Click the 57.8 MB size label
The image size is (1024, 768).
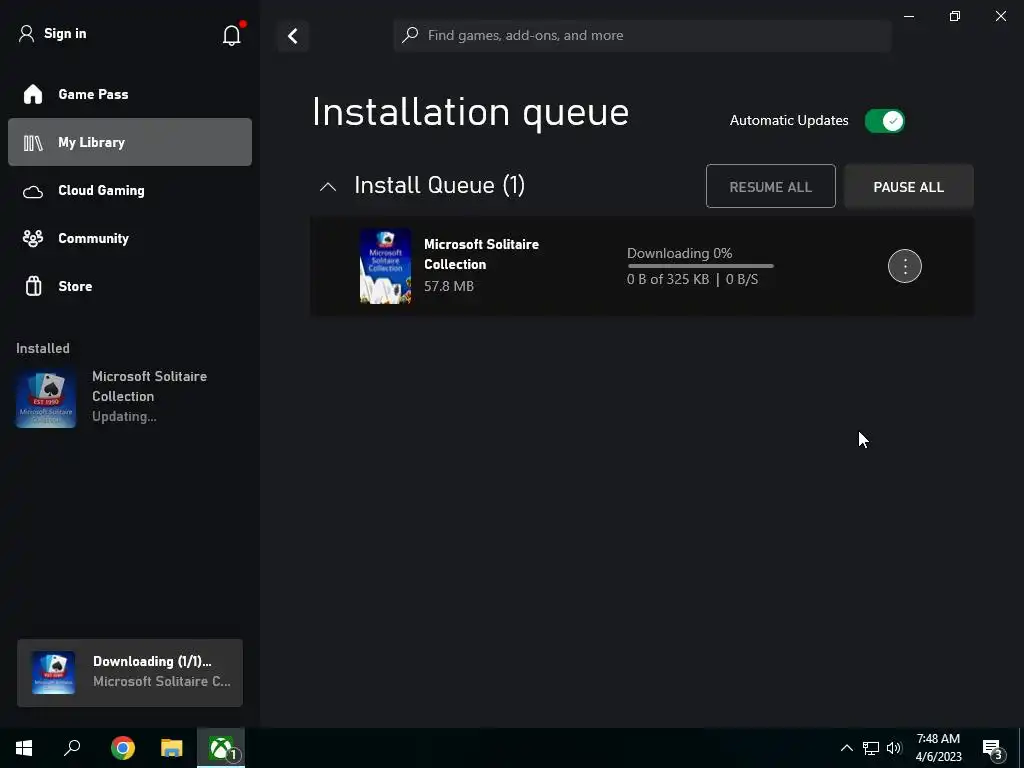coord(449,286)
